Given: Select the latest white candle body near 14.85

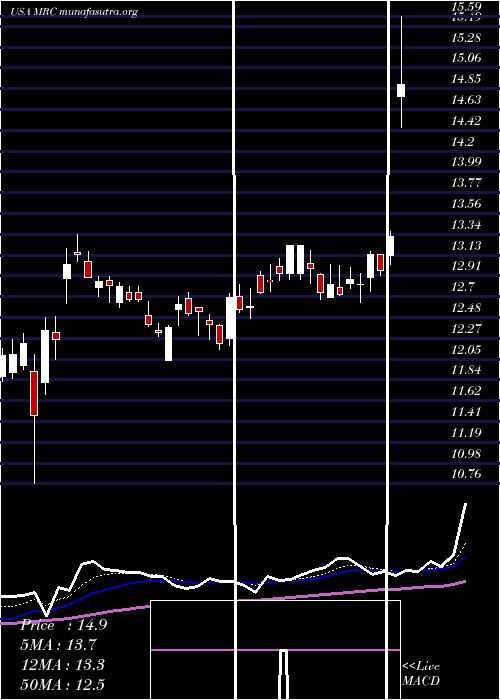Looking at the screenshot, I should click(401, 90).
